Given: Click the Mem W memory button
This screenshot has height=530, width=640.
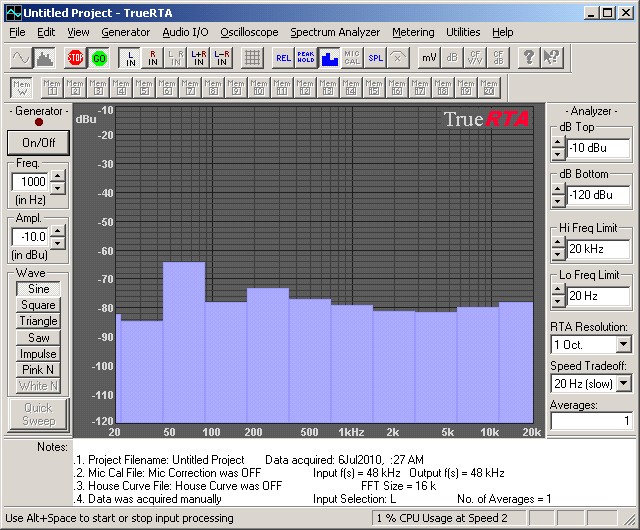Looking at the screenshot, I should click(21, 87).
